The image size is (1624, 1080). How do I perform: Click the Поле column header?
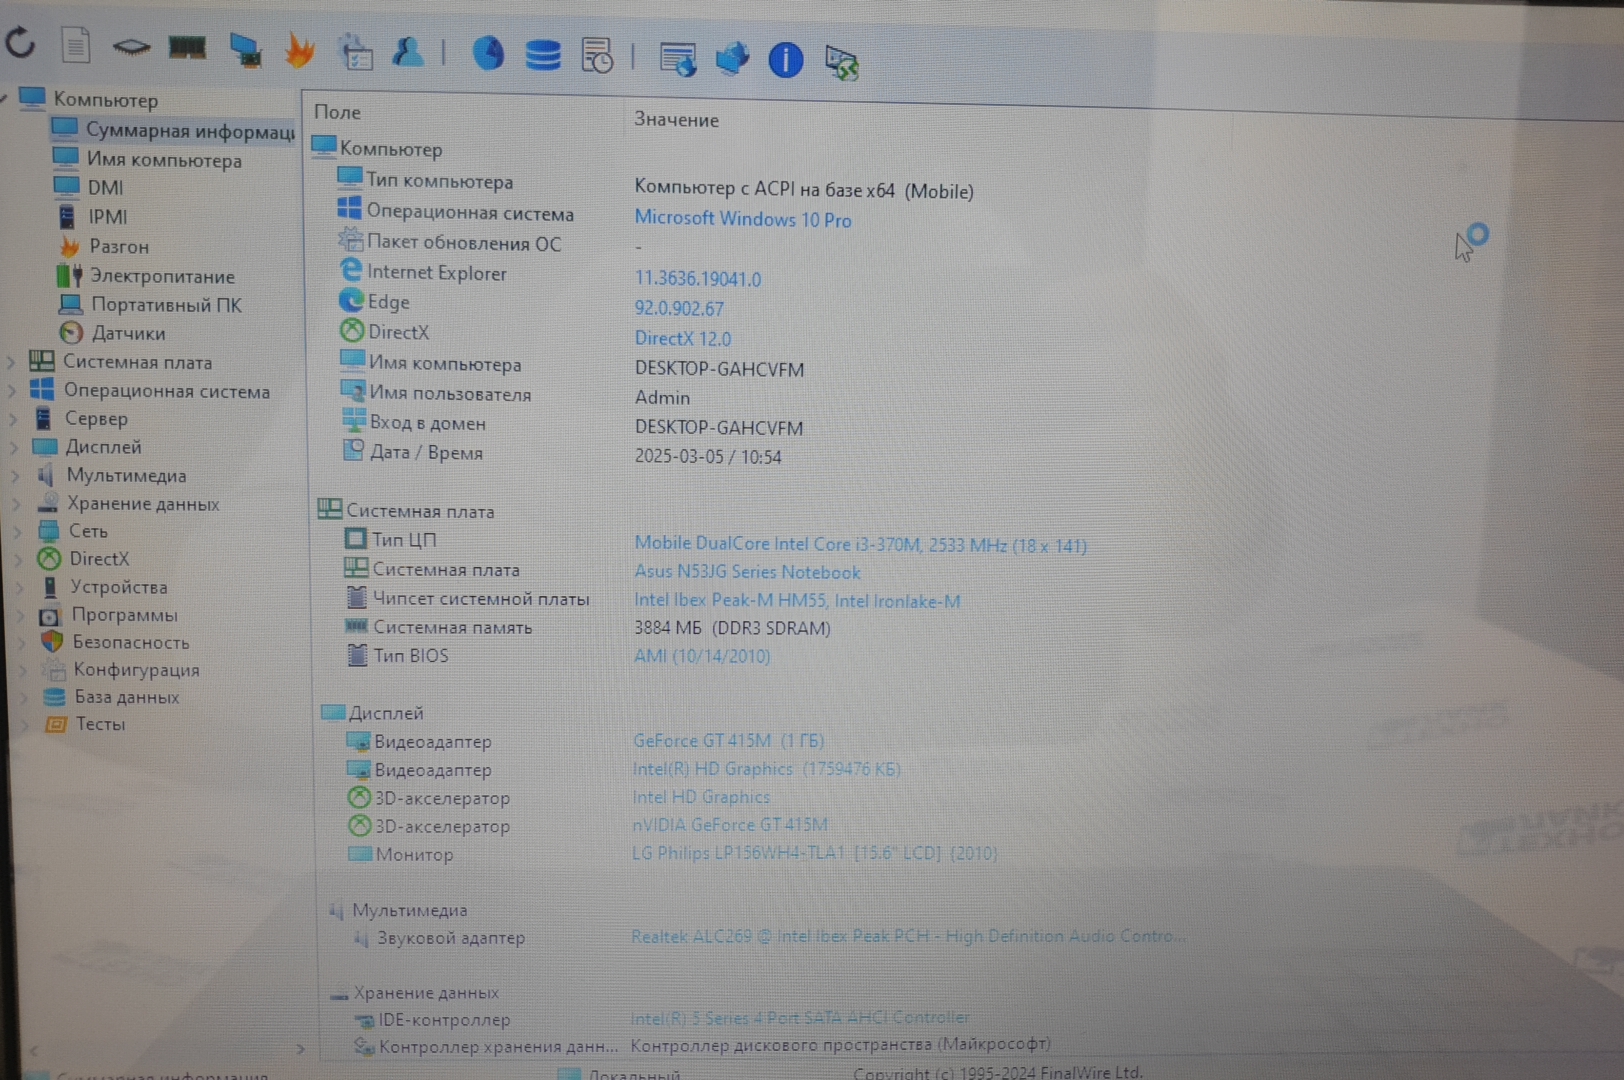click(x=337, y=113)
